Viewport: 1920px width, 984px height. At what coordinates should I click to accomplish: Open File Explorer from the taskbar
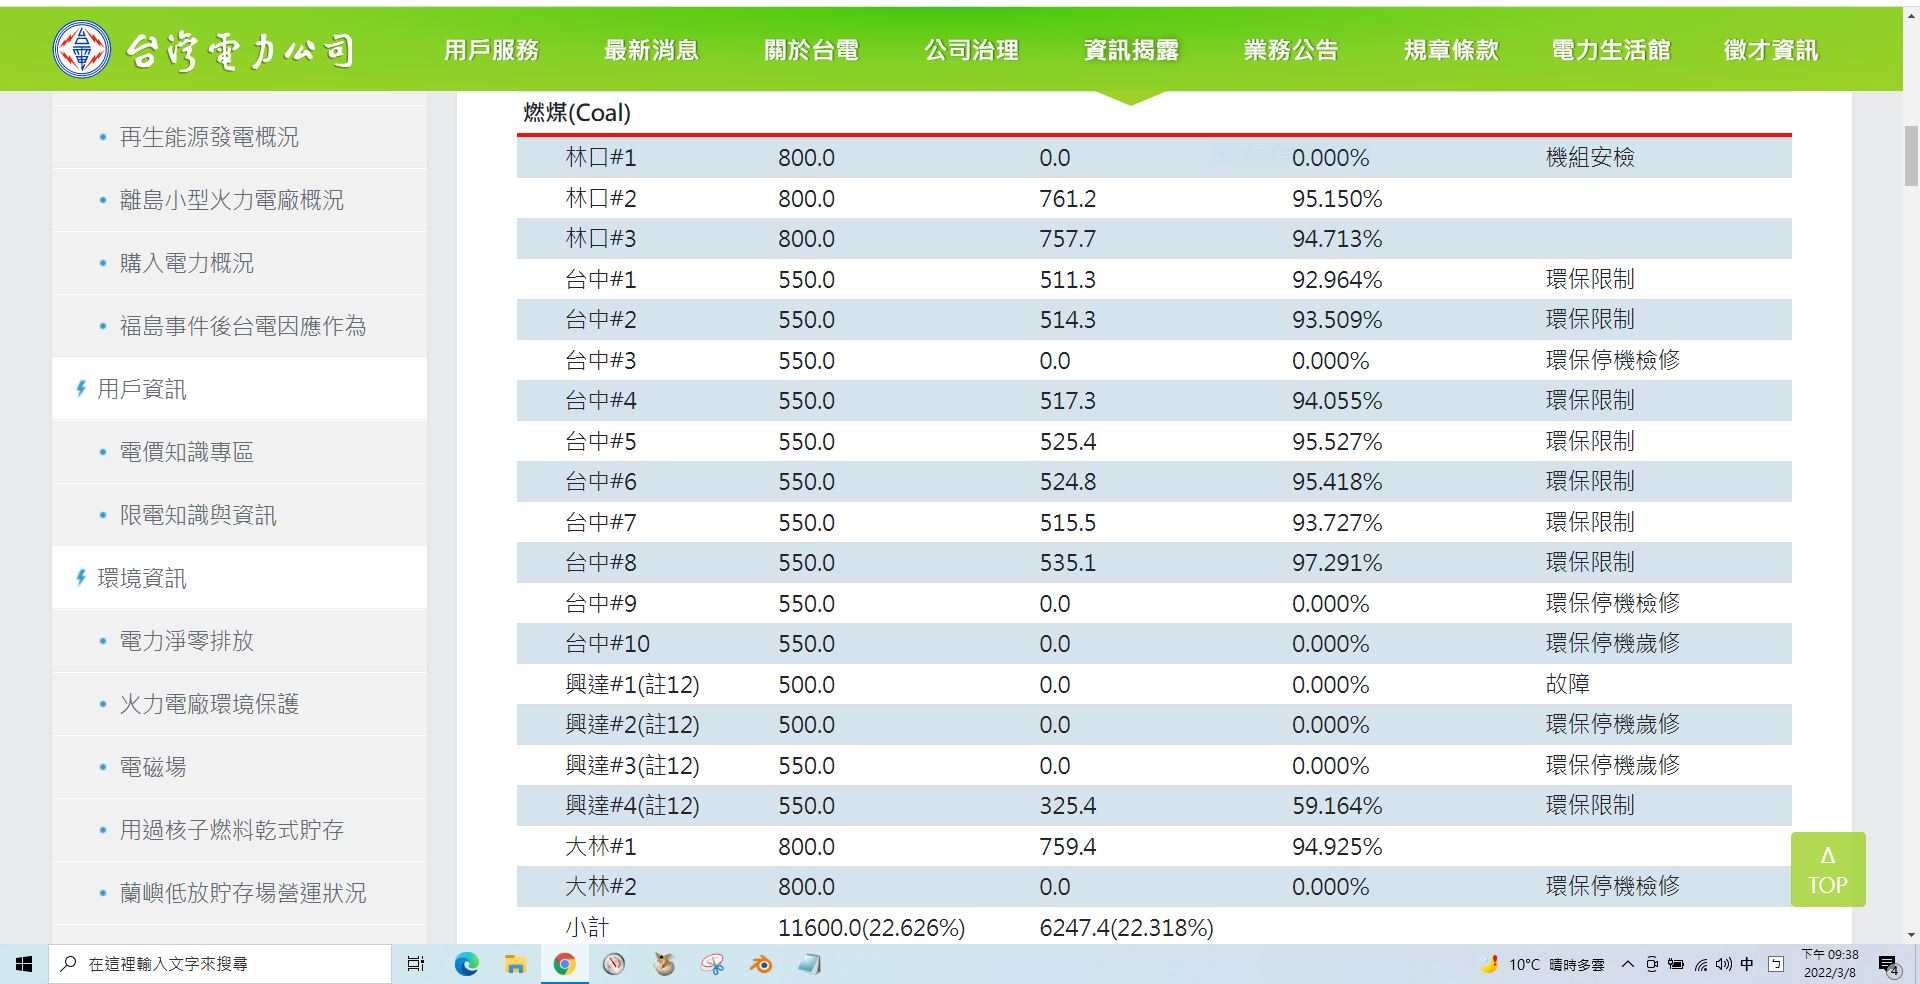click(x=515, y=964)
